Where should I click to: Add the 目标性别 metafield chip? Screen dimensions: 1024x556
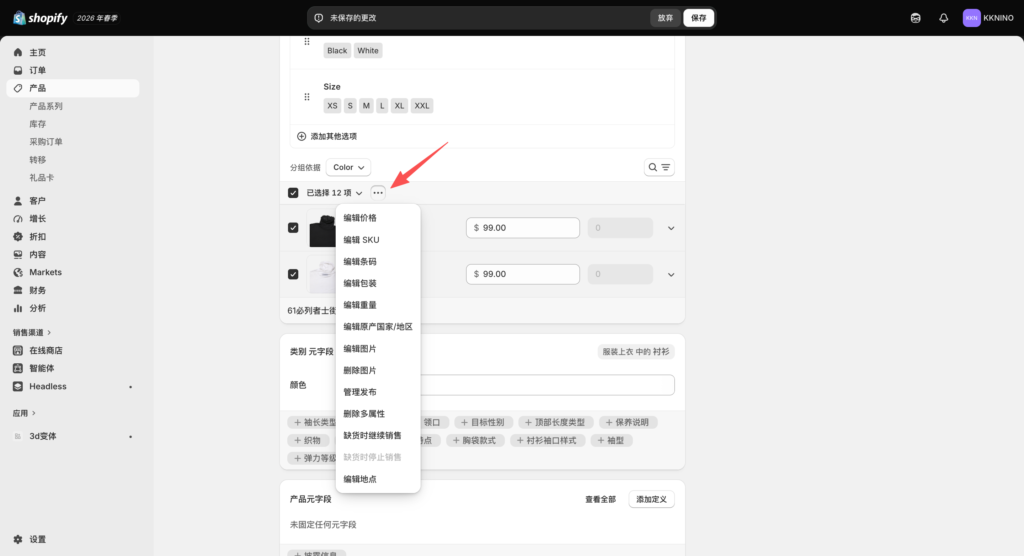483,423
